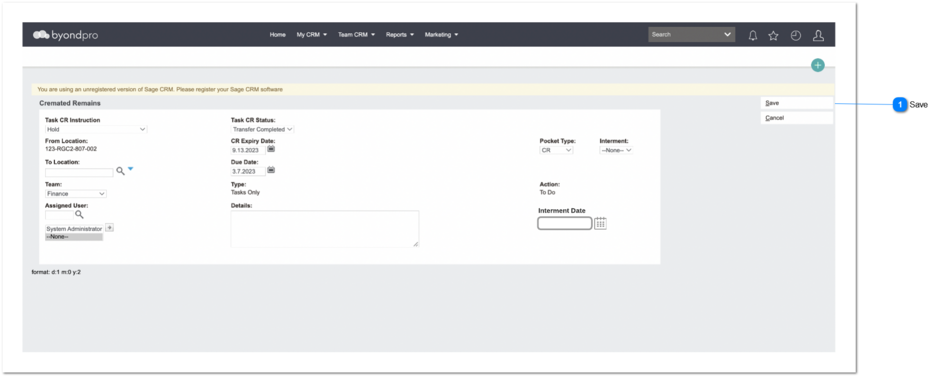Viewport: 936px width, 377px height.
Task: Open the Interment dropdown
Action: 616,150
